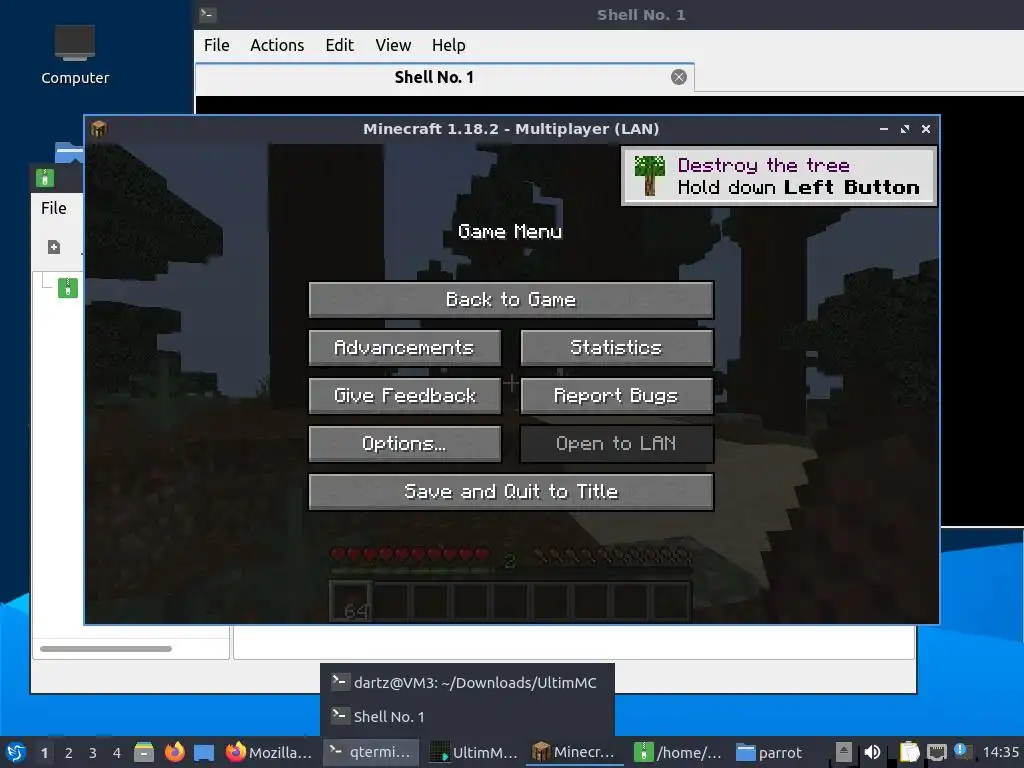The height and width of the screenshot is (768, 1024).
Task: Click the 14:35 taskbar clock
Action: (x=1000, y=752)
